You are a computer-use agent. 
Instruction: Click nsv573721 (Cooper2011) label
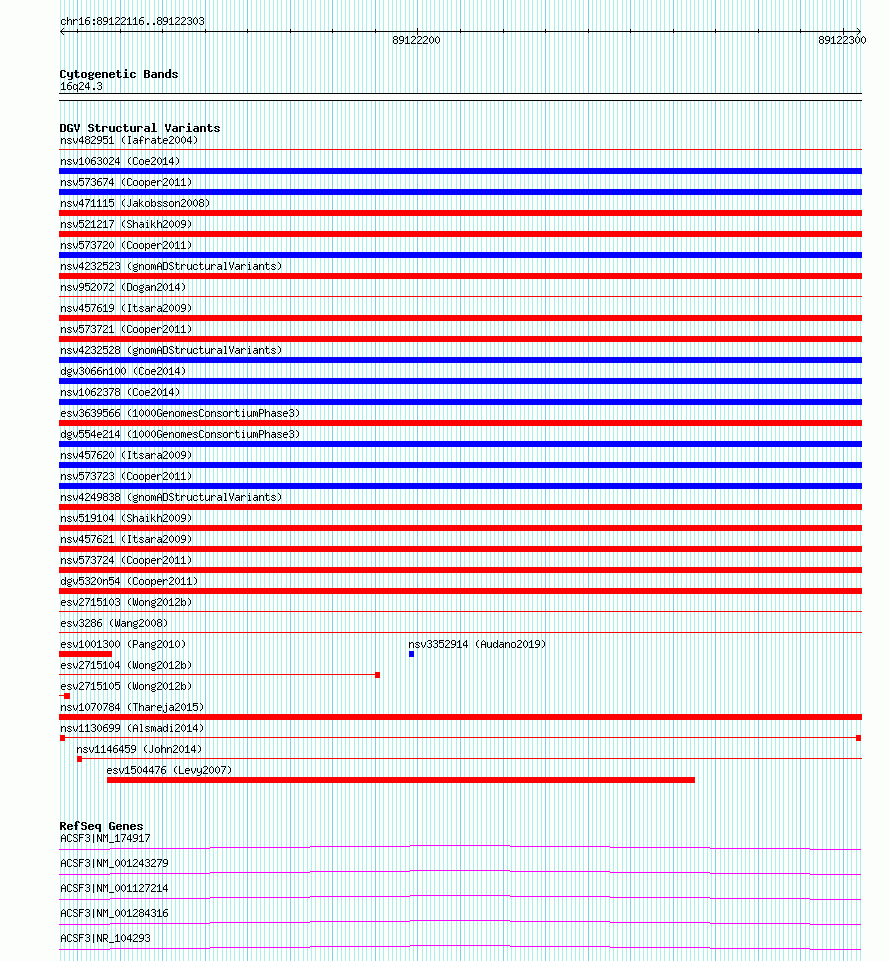[126, 329]
